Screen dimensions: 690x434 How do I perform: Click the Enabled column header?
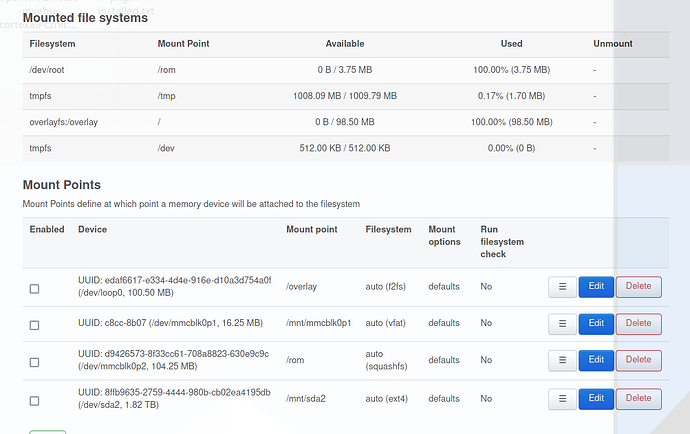point(47,229)
